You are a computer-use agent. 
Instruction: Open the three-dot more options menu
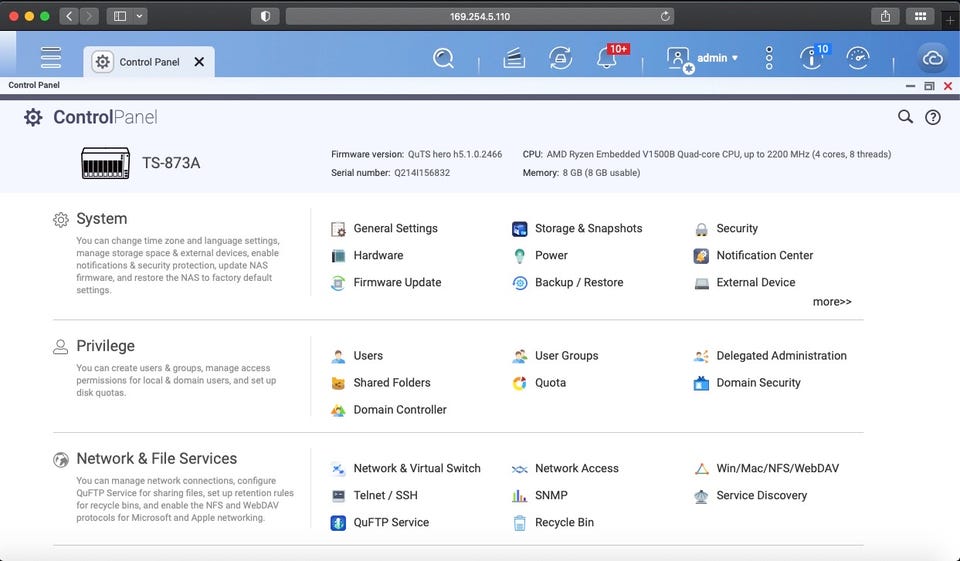click(768, 58)
